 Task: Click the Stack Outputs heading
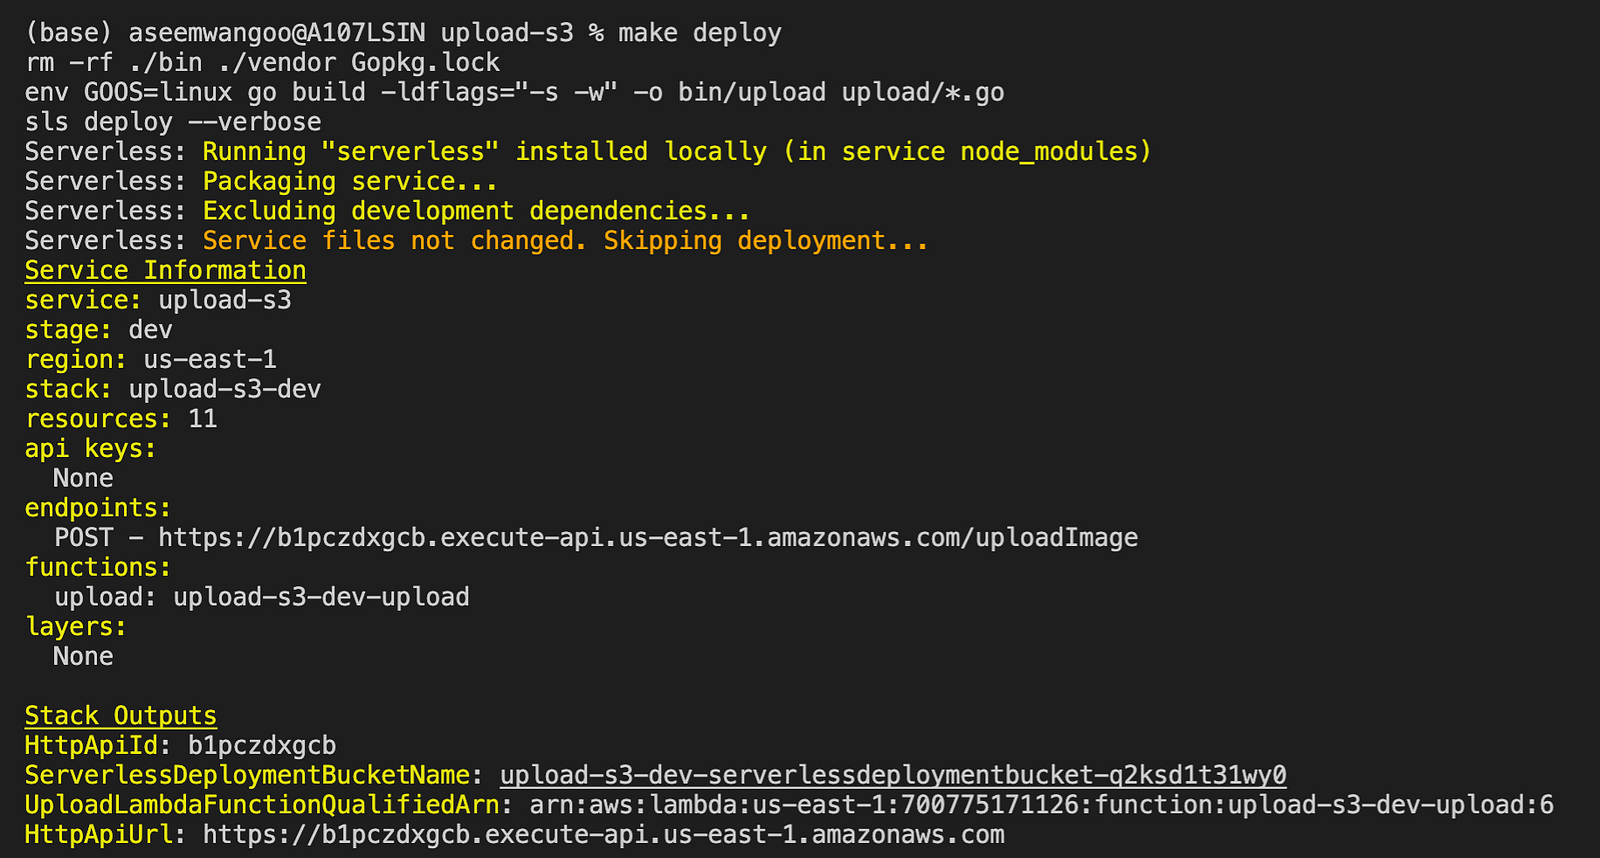(121, 716)
